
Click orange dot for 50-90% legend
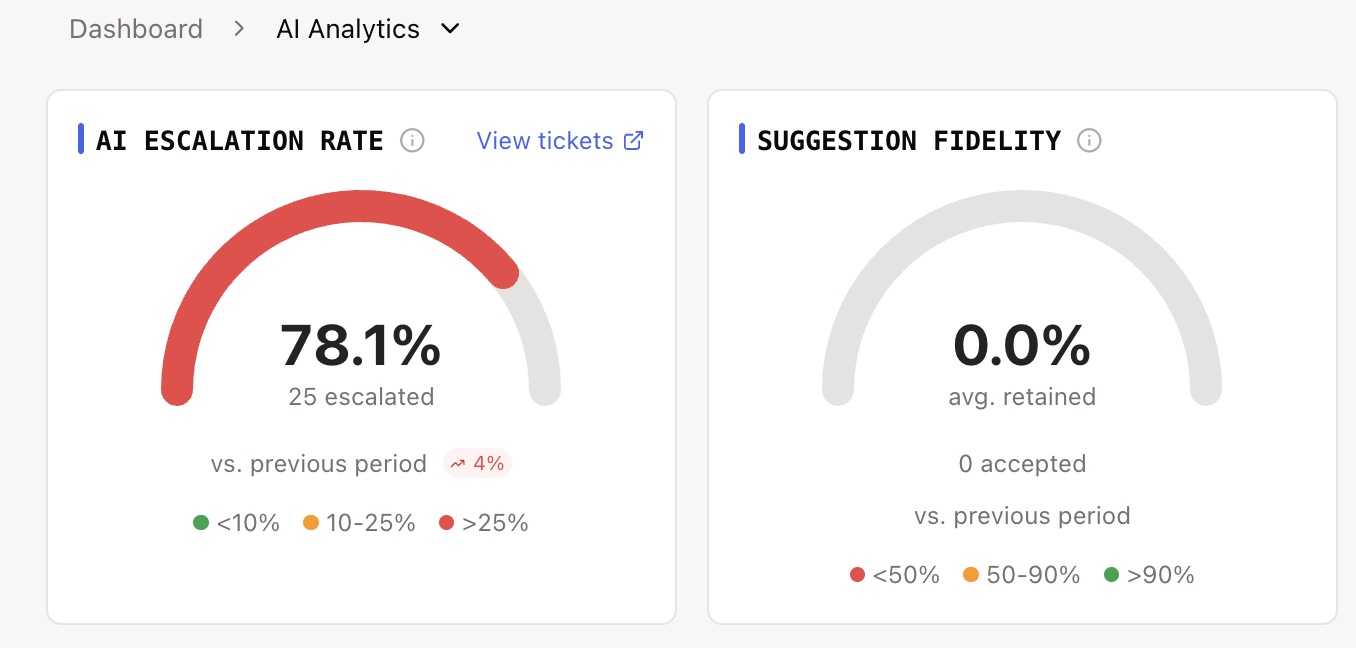tap(970, 575)
